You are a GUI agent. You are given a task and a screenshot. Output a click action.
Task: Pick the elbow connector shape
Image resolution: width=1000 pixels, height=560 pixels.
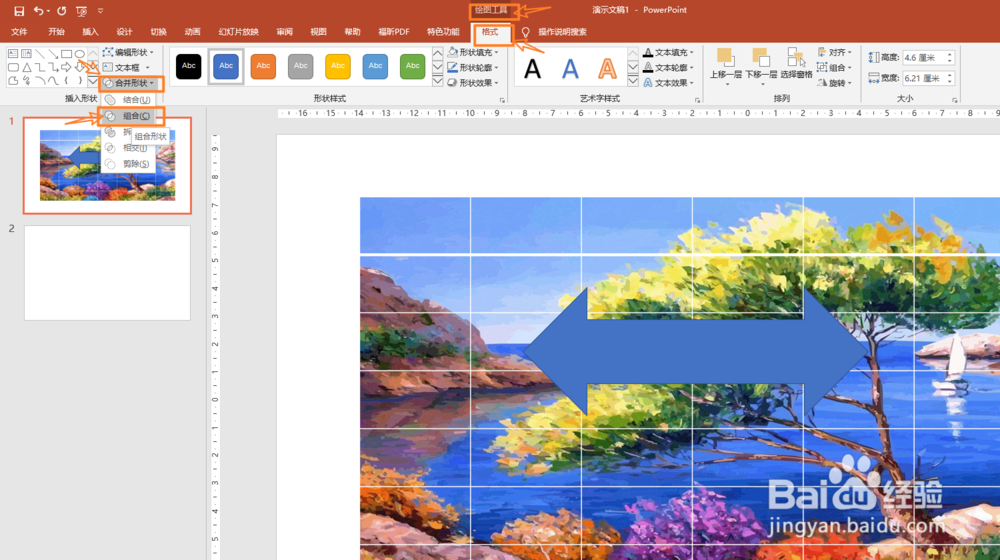pyautogui.click(x=40, y=67)
